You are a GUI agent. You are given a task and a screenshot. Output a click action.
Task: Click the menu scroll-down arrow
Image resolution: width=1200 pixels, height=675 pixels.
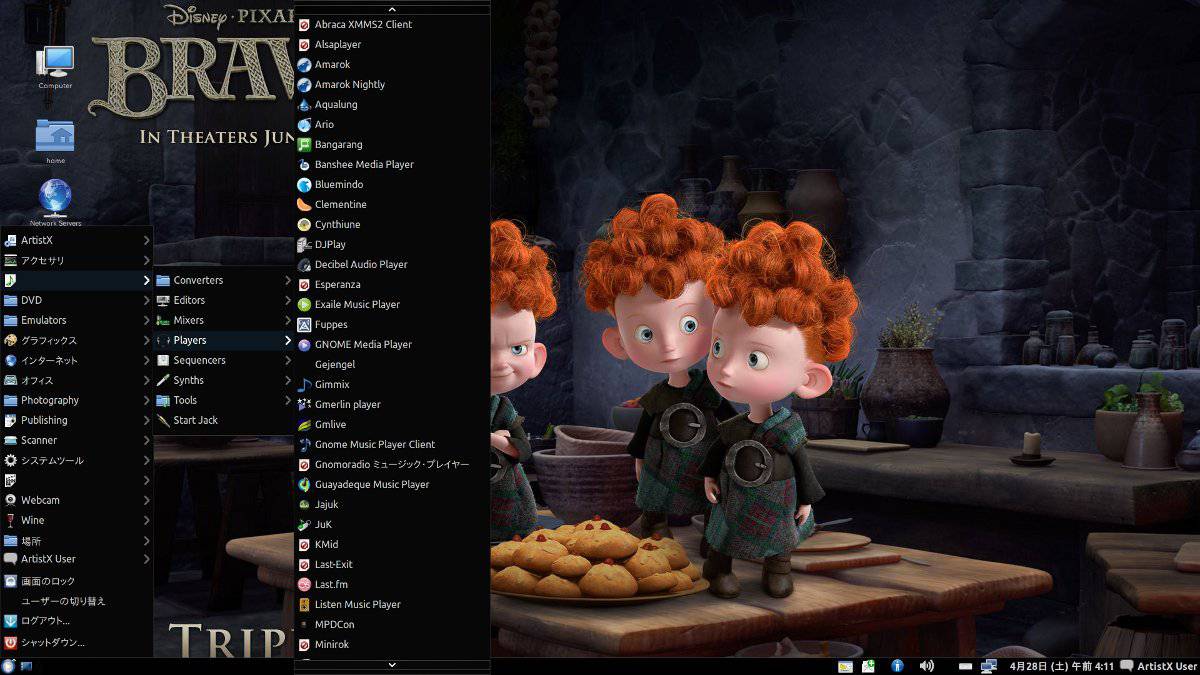point(392,664)
